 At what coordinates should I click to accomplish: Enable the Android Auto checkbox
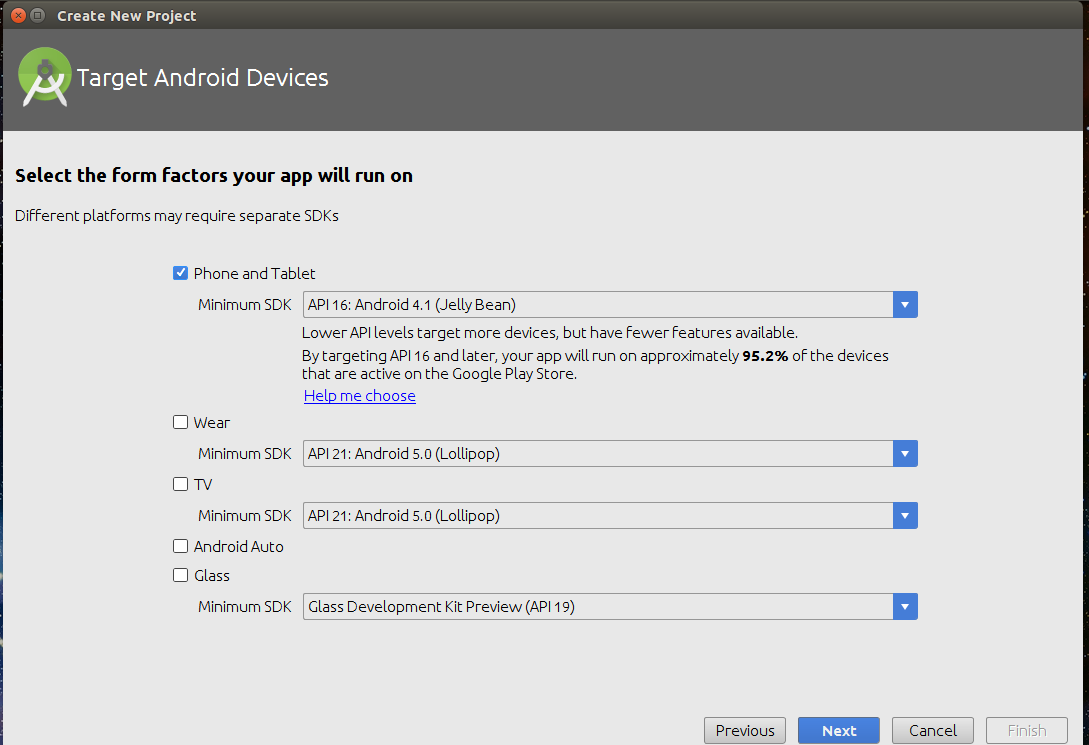pos(181,546)
